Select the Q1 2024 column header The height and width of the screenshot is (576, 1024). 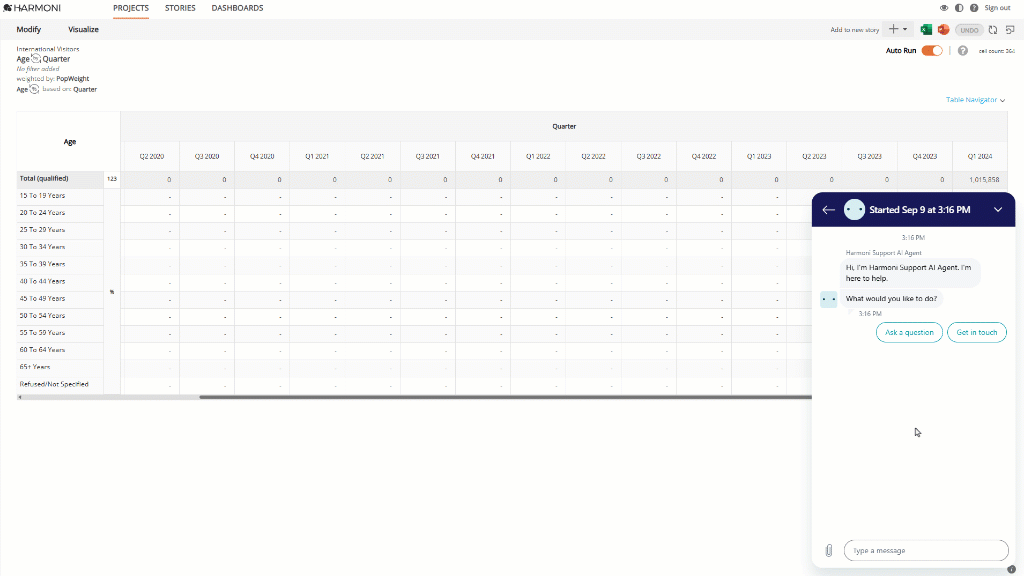980,157
